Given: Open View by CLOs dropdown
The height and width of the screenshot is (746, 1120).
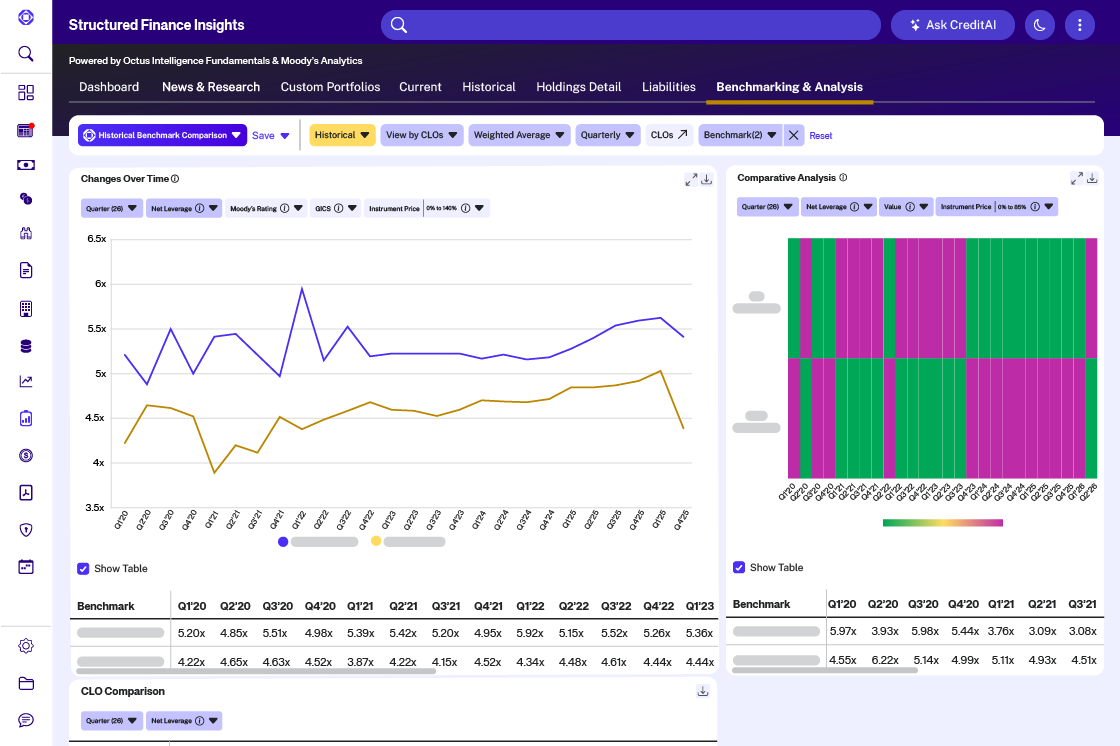Looking at the screenshot, I should [x=421, y=135].
